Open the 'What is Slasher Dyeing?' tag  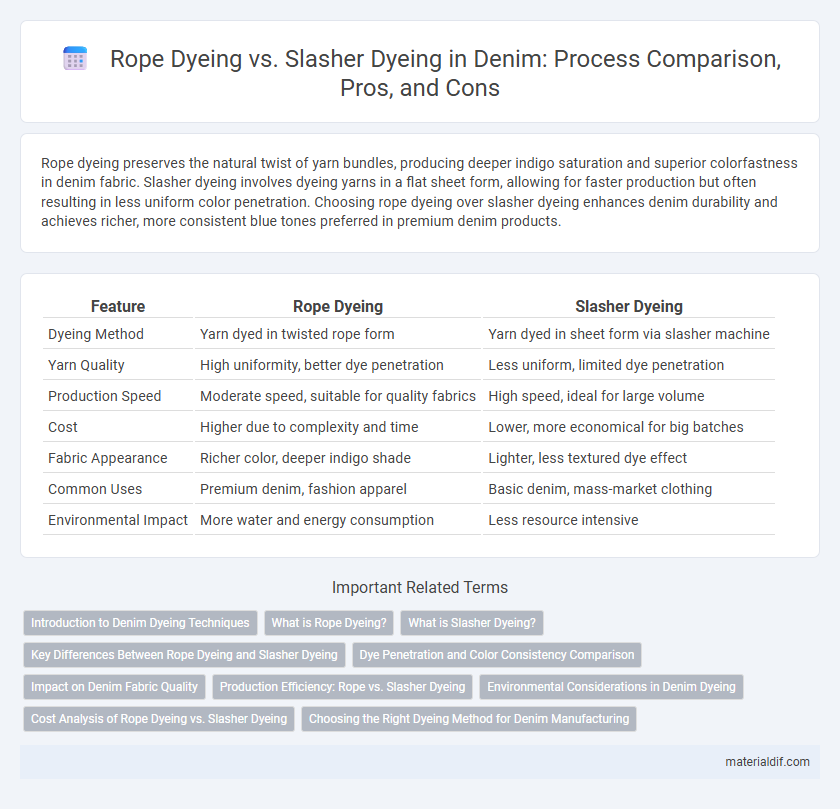tap(472, 623)
